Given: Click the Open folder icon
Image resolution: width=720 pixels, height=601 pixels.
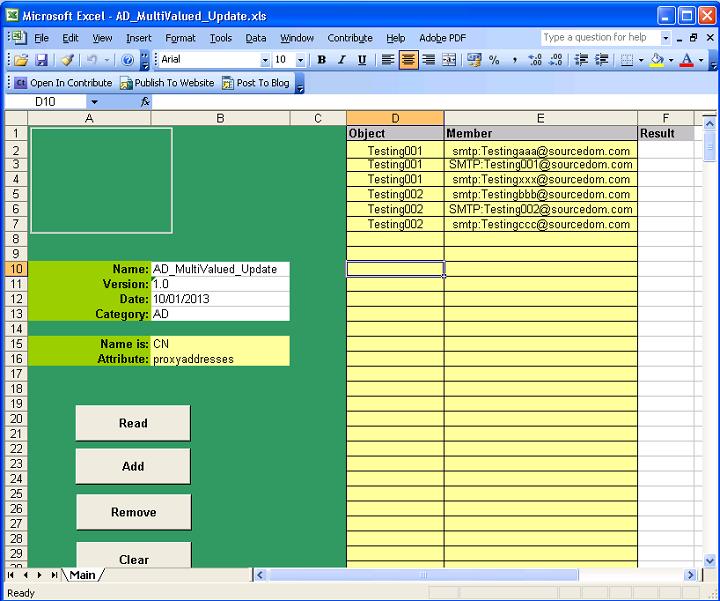Looking at the screenshot, I should tap(21, 60).
